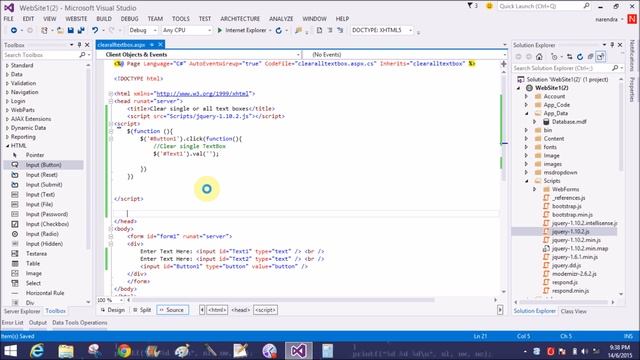Open Internet Explorer from taskbar

click(37, 351)
